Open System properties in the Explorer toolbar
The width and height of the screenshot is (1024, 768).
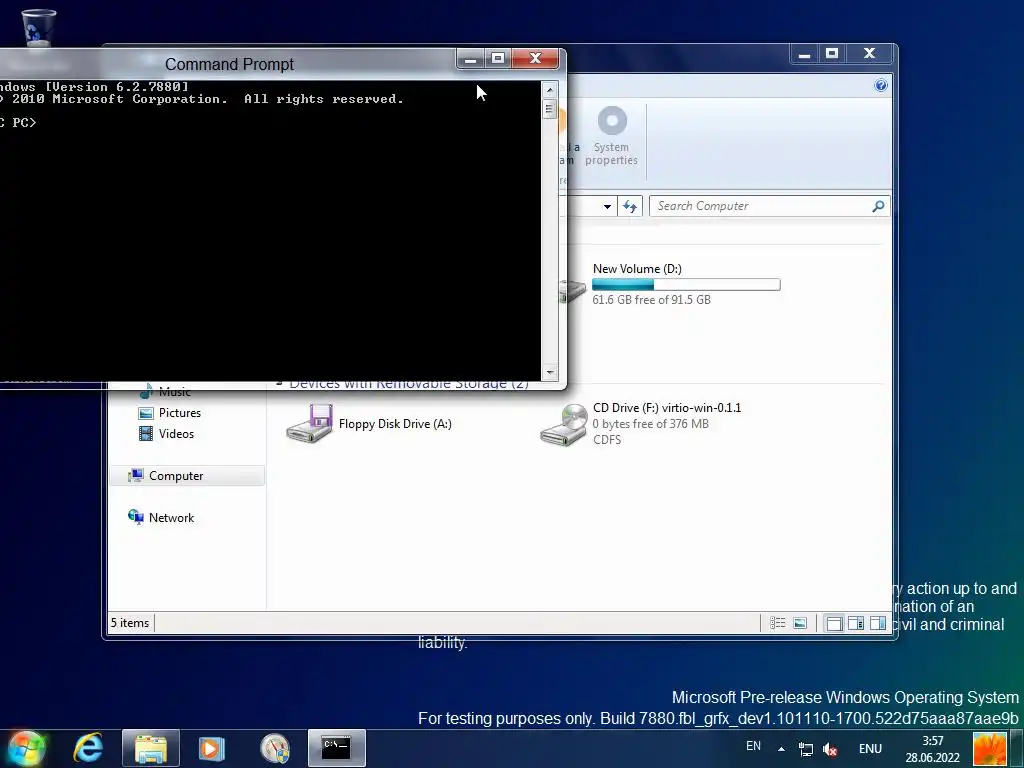click(x=611, y=137)
